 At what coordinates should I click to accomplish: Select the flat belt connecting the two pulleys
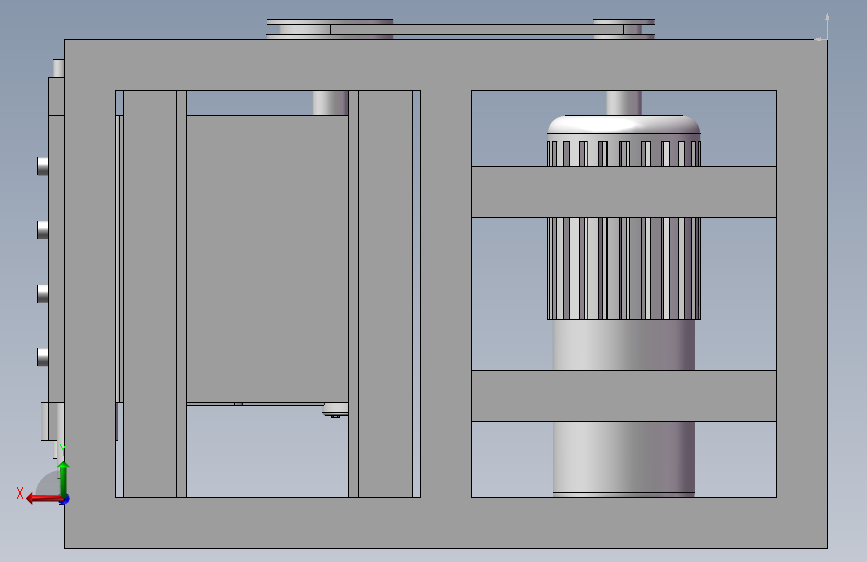tap(477, 29)
